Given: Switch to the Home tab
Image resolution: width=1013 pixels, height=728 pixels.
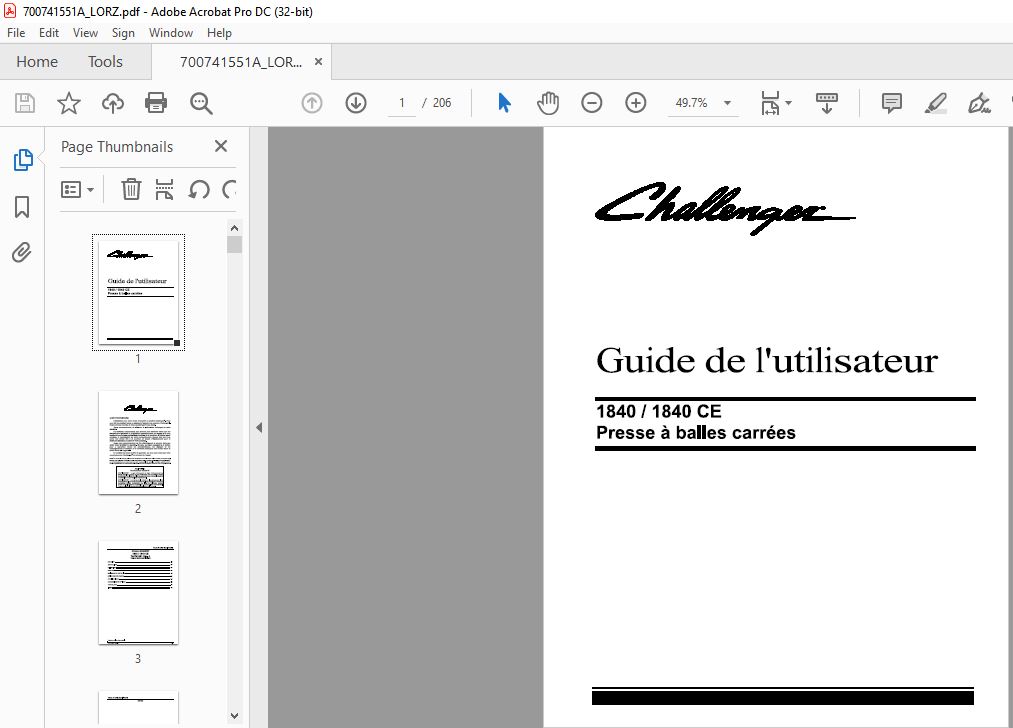Looking at the screenshot, I should [37, 61].
